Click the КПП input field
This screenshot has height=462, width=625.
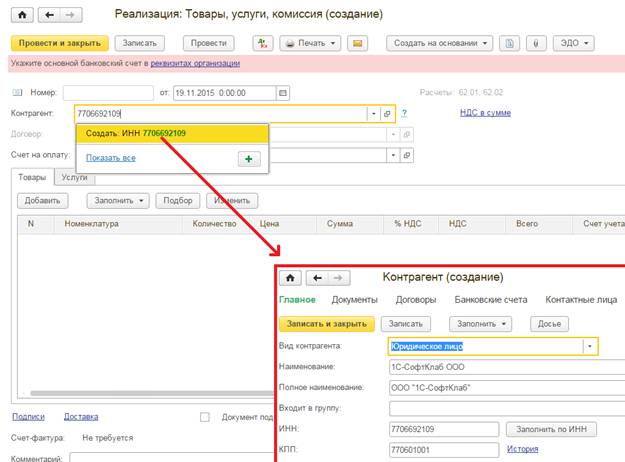pos(444,450)
